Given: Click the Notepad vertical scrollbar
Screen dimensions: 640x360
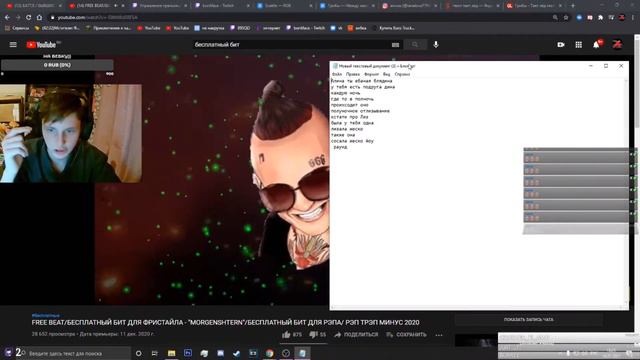Looking at the screenshot, I should point(626,191).
